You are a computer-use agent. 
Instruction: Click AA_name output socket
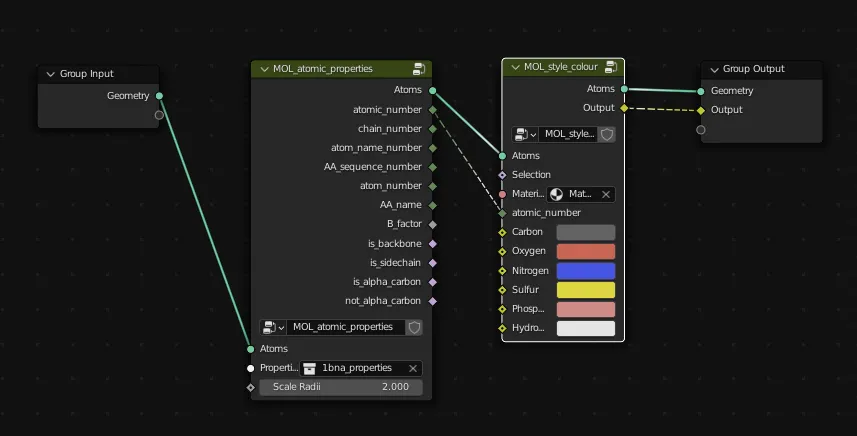(x=432, y=205)
